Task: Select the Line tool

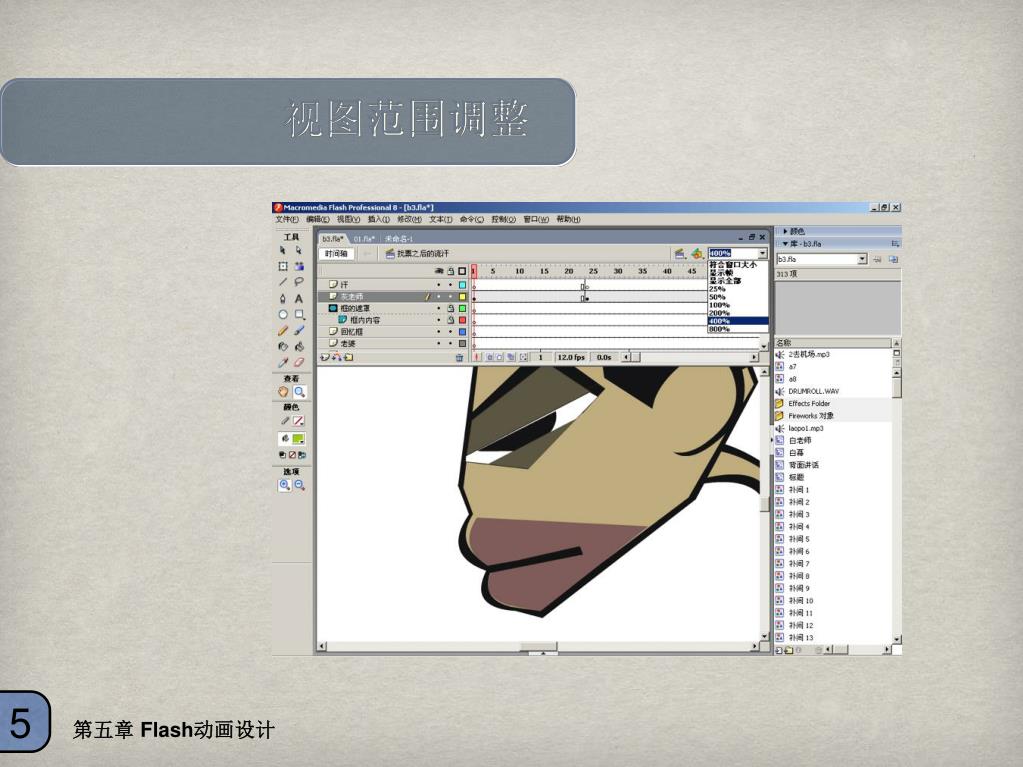Action: click(x=282, y=282)
